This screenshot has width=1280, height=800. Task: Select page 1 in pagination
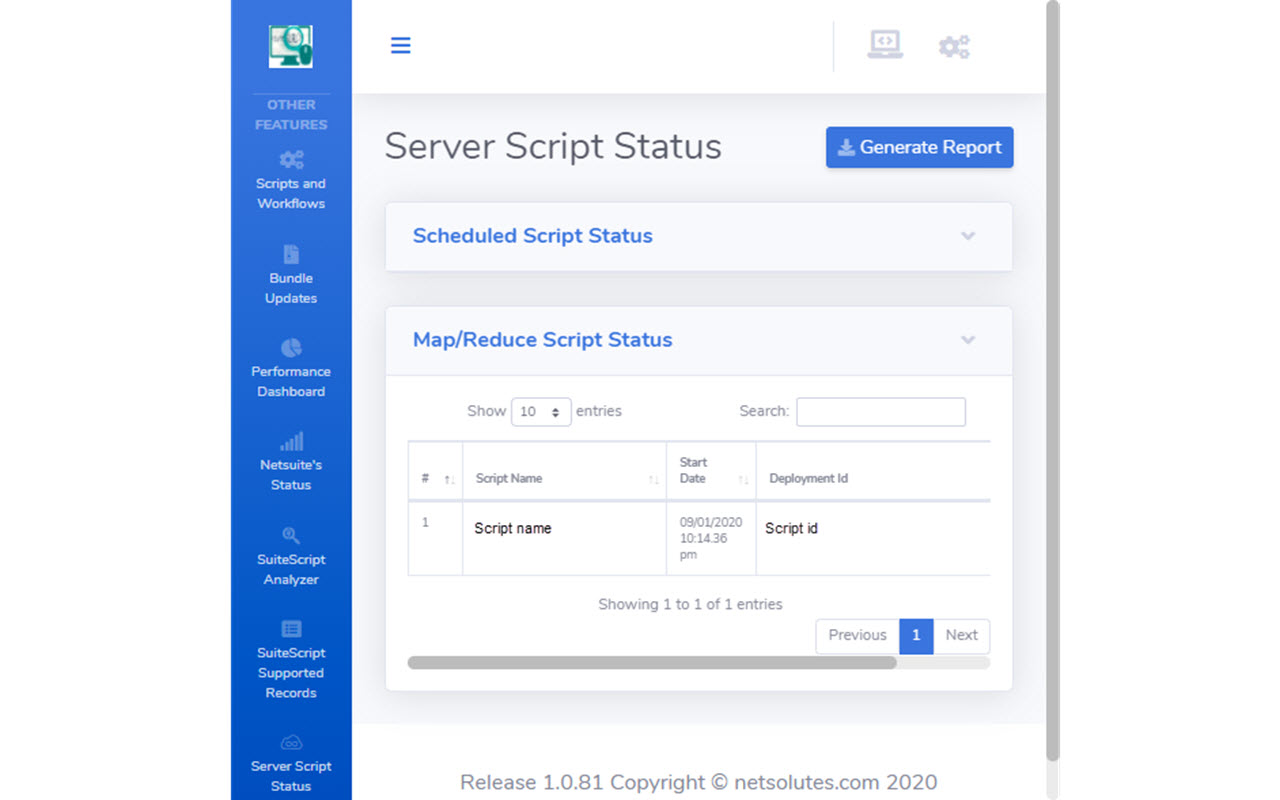[916, 636]
